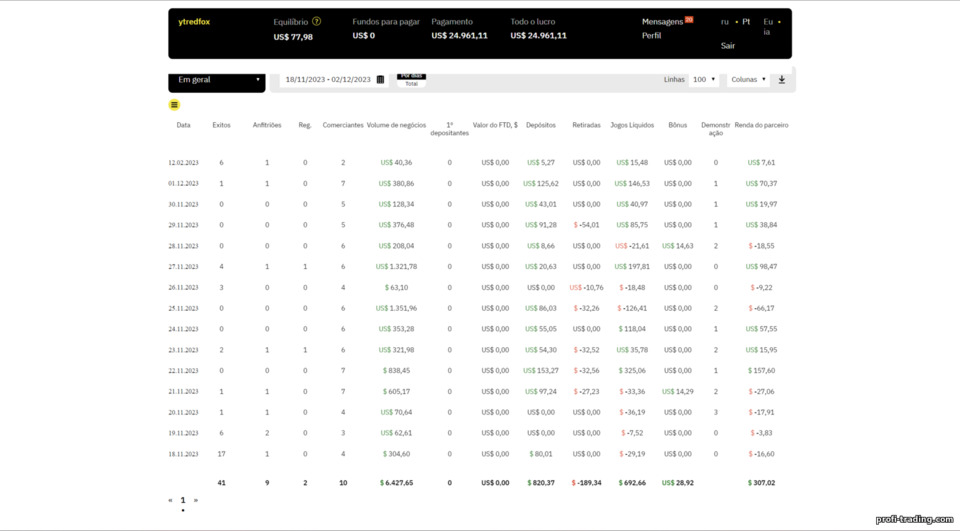Click the ytredfox username
Screen dimensions: 960x531
click(x=194, y=21)
